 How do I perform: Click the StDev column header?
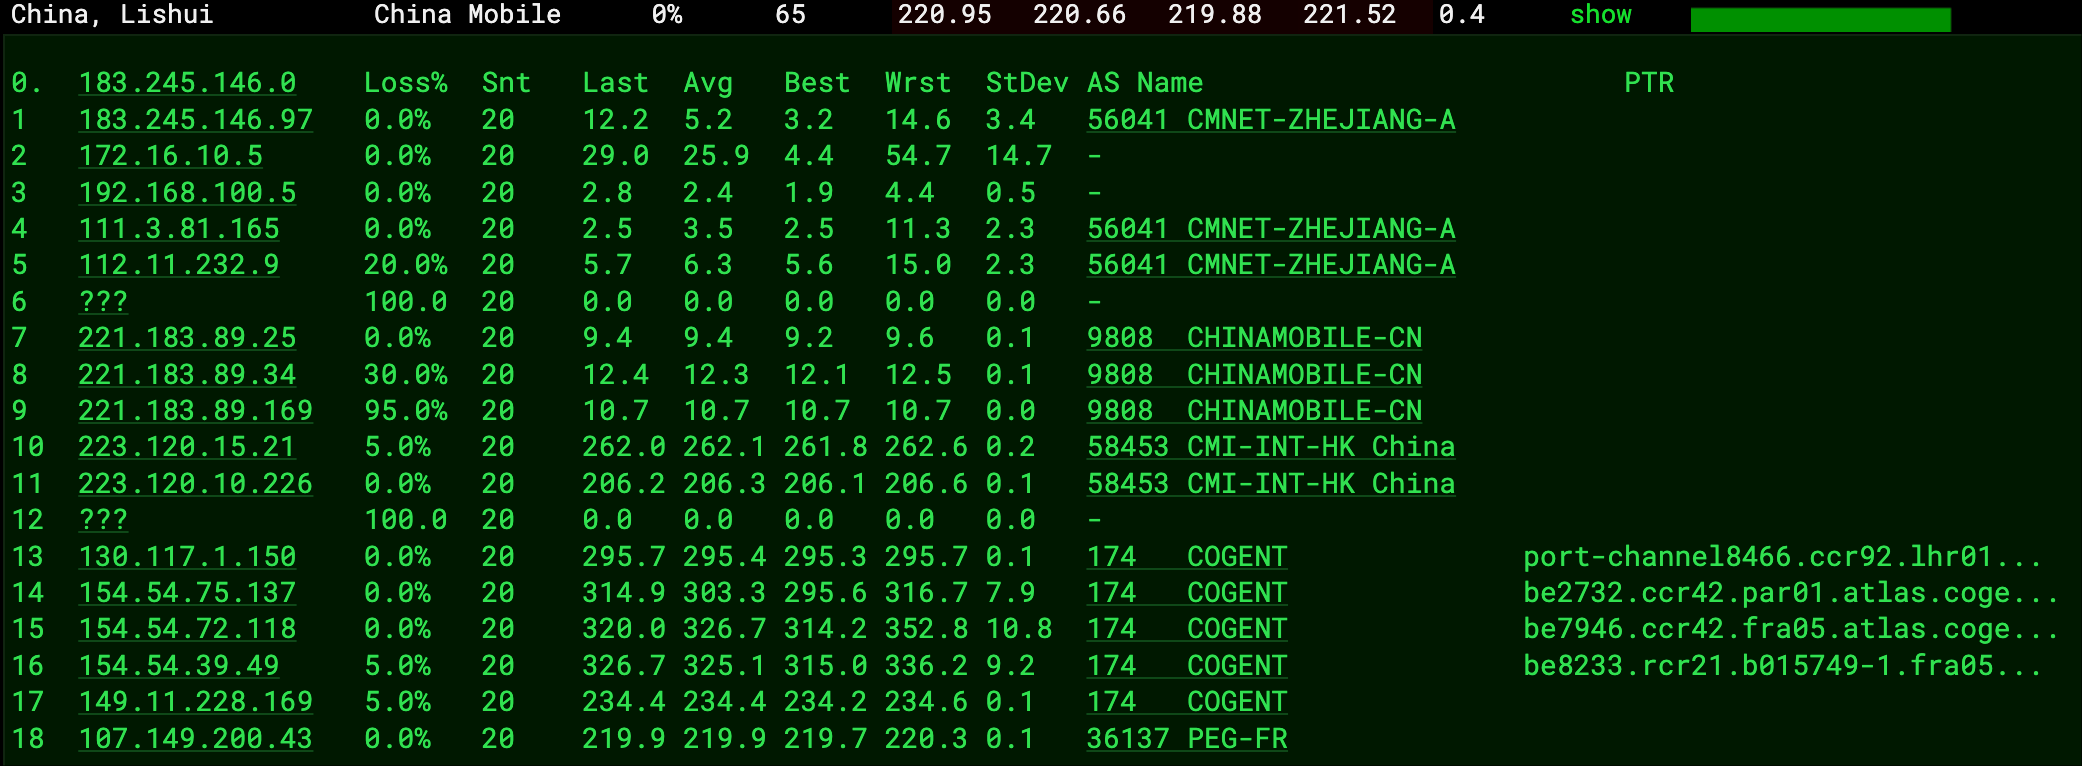[x=1027, y=83]
